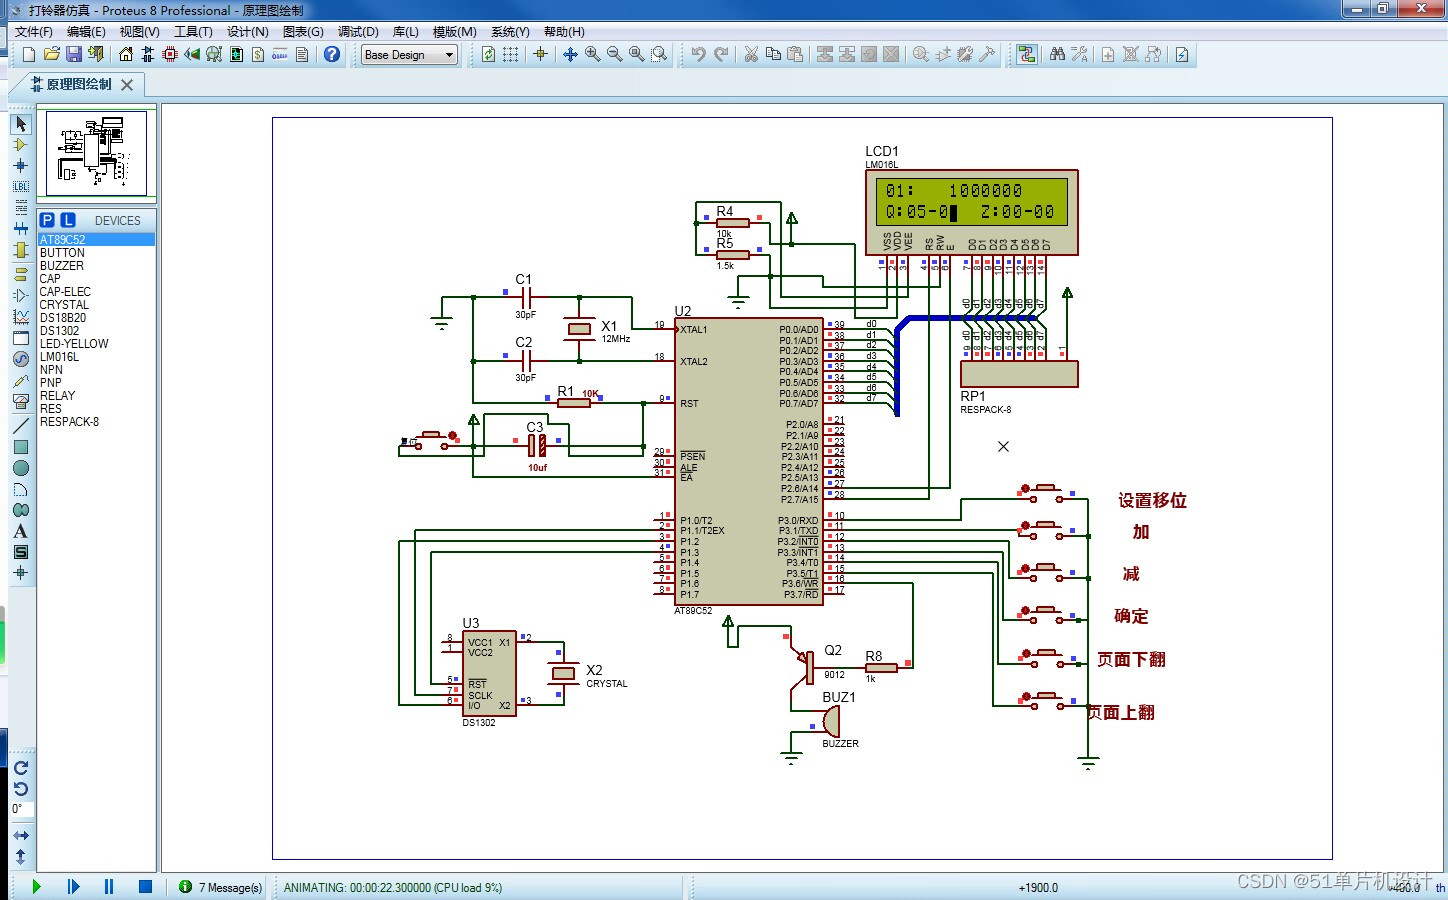This screenshot has height=900, width=1448.
Task: Select the Junction Dot Mode tool
Action: coord(21,166)
